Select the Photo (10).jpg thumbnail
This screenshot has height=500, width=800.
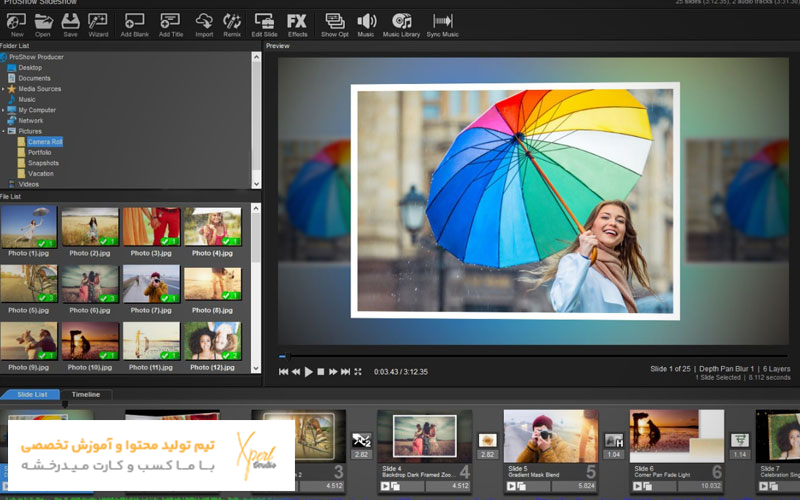click(90, 341)
